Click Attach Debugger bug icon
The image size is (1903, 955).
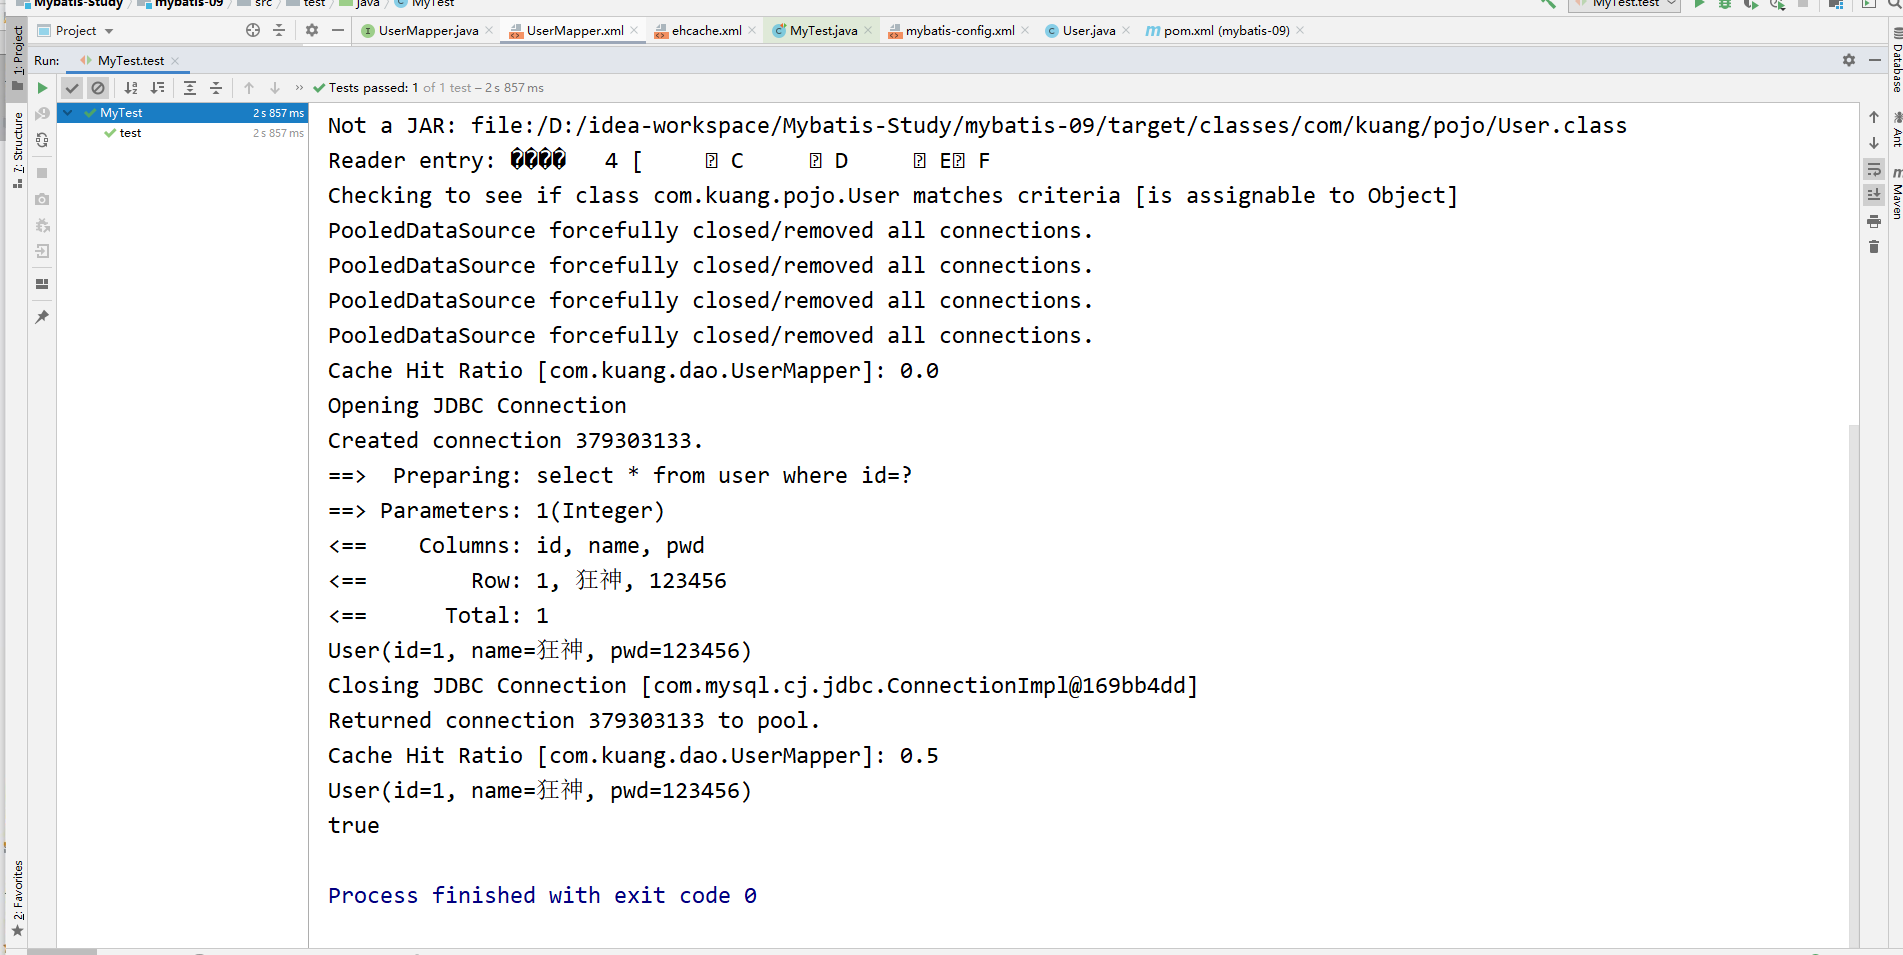[x=42, y=225]
